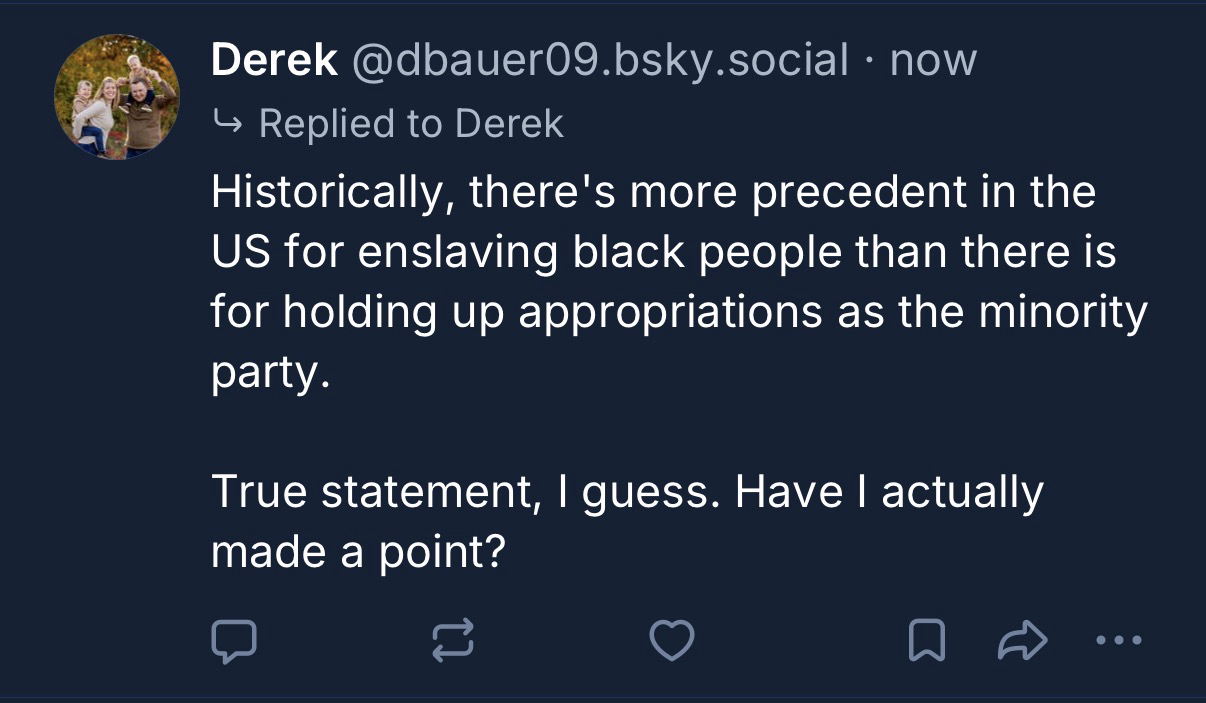This screenshot has width=1206, height=703.
Task: Click the "made a point?" final line
Action: coord(355,553)
